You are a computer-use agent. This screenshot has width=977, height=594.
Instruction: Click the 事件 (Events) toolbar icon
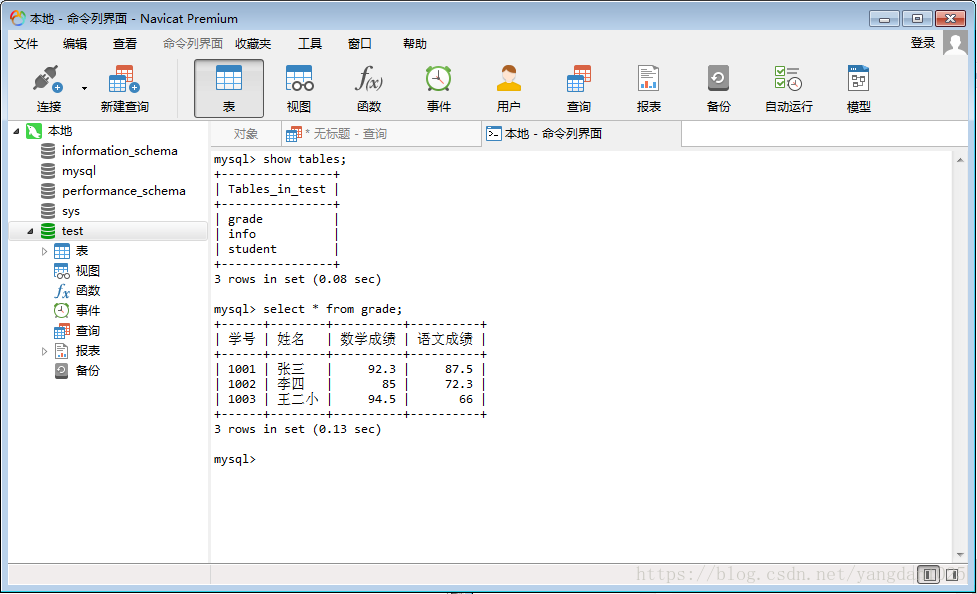[x=438, y=87]
